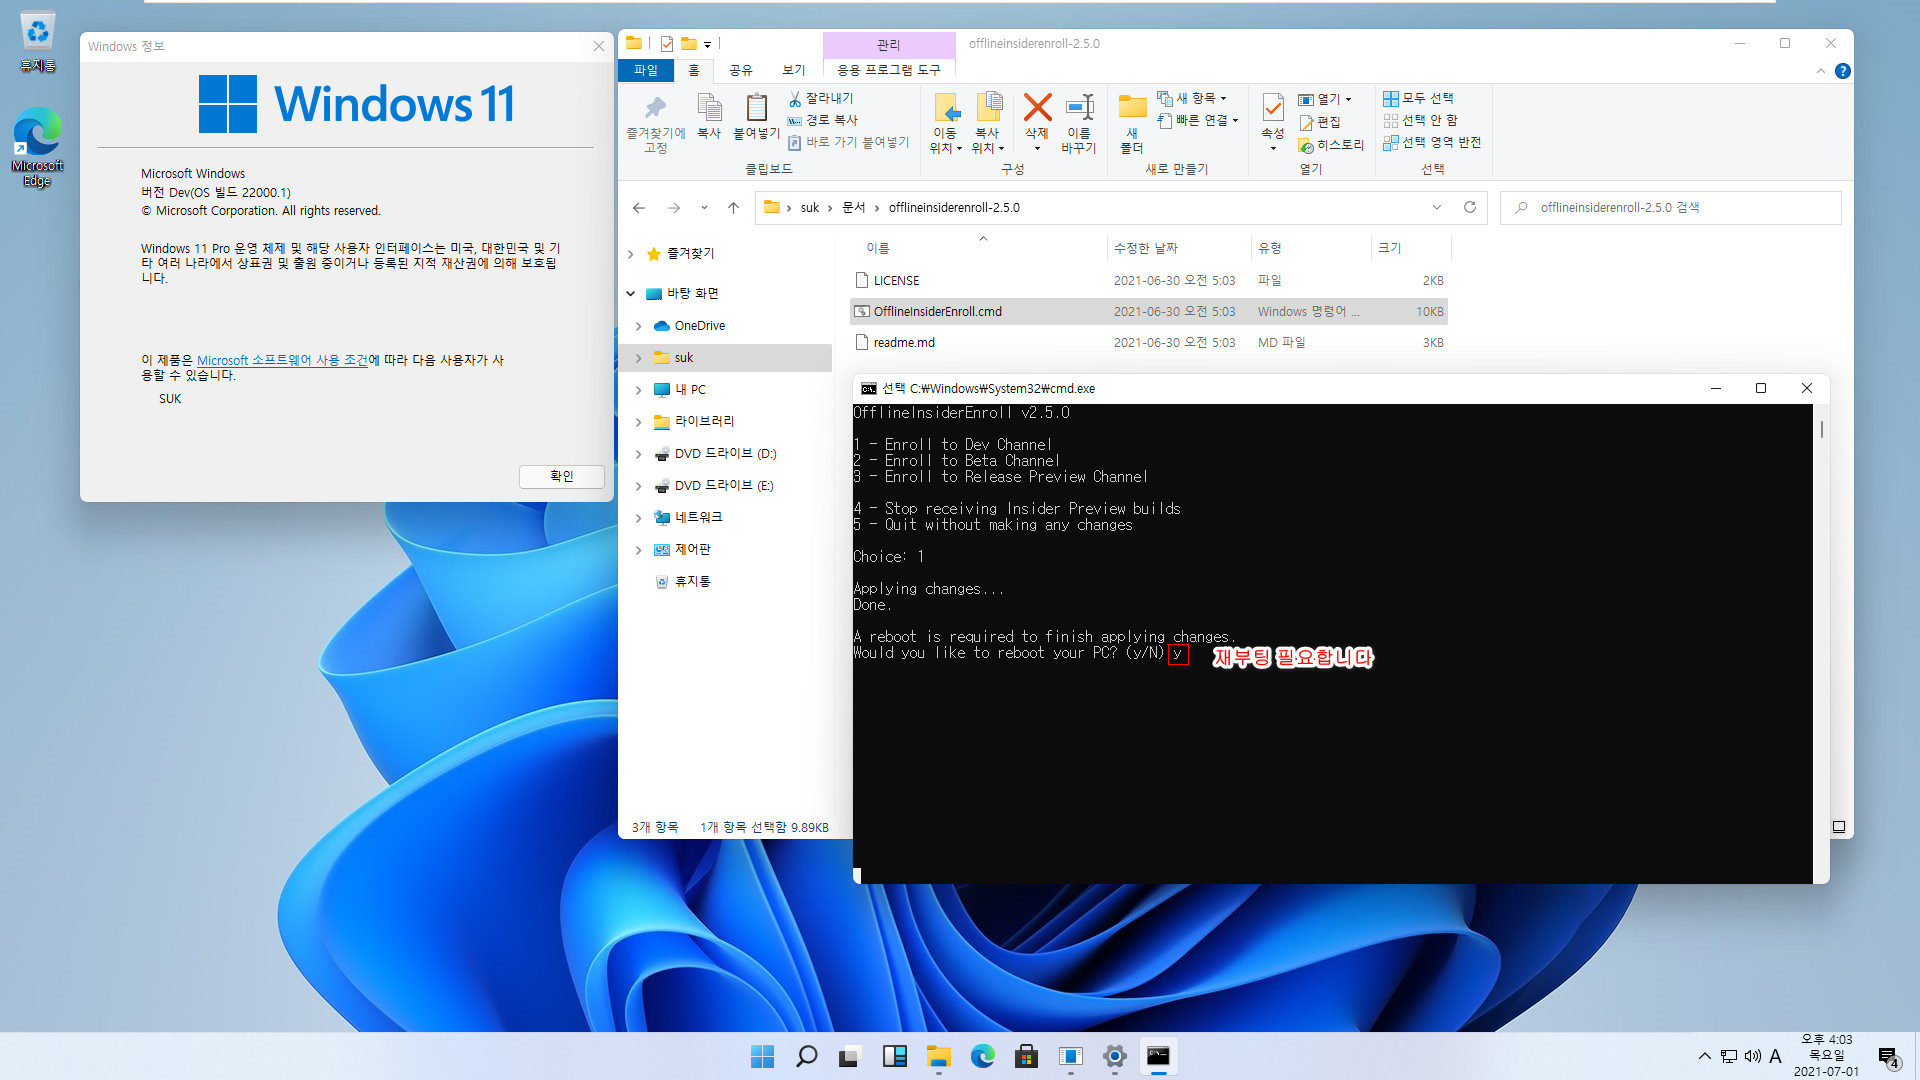
Task: Select 제어판 in navigation tree
Action: coord(692,550)
